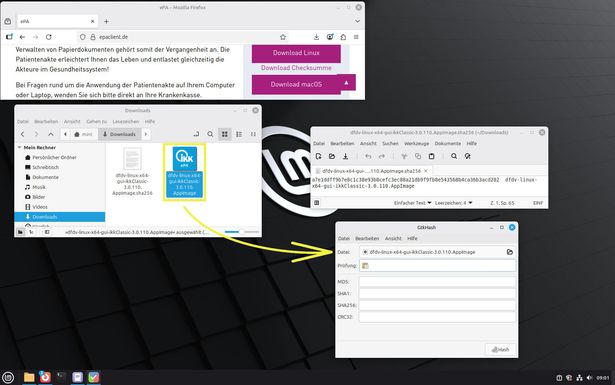Open the Leerzeichen: 4 tab width dropdown
The width and height of the screenshot is (615, 385).
[454, 203]
